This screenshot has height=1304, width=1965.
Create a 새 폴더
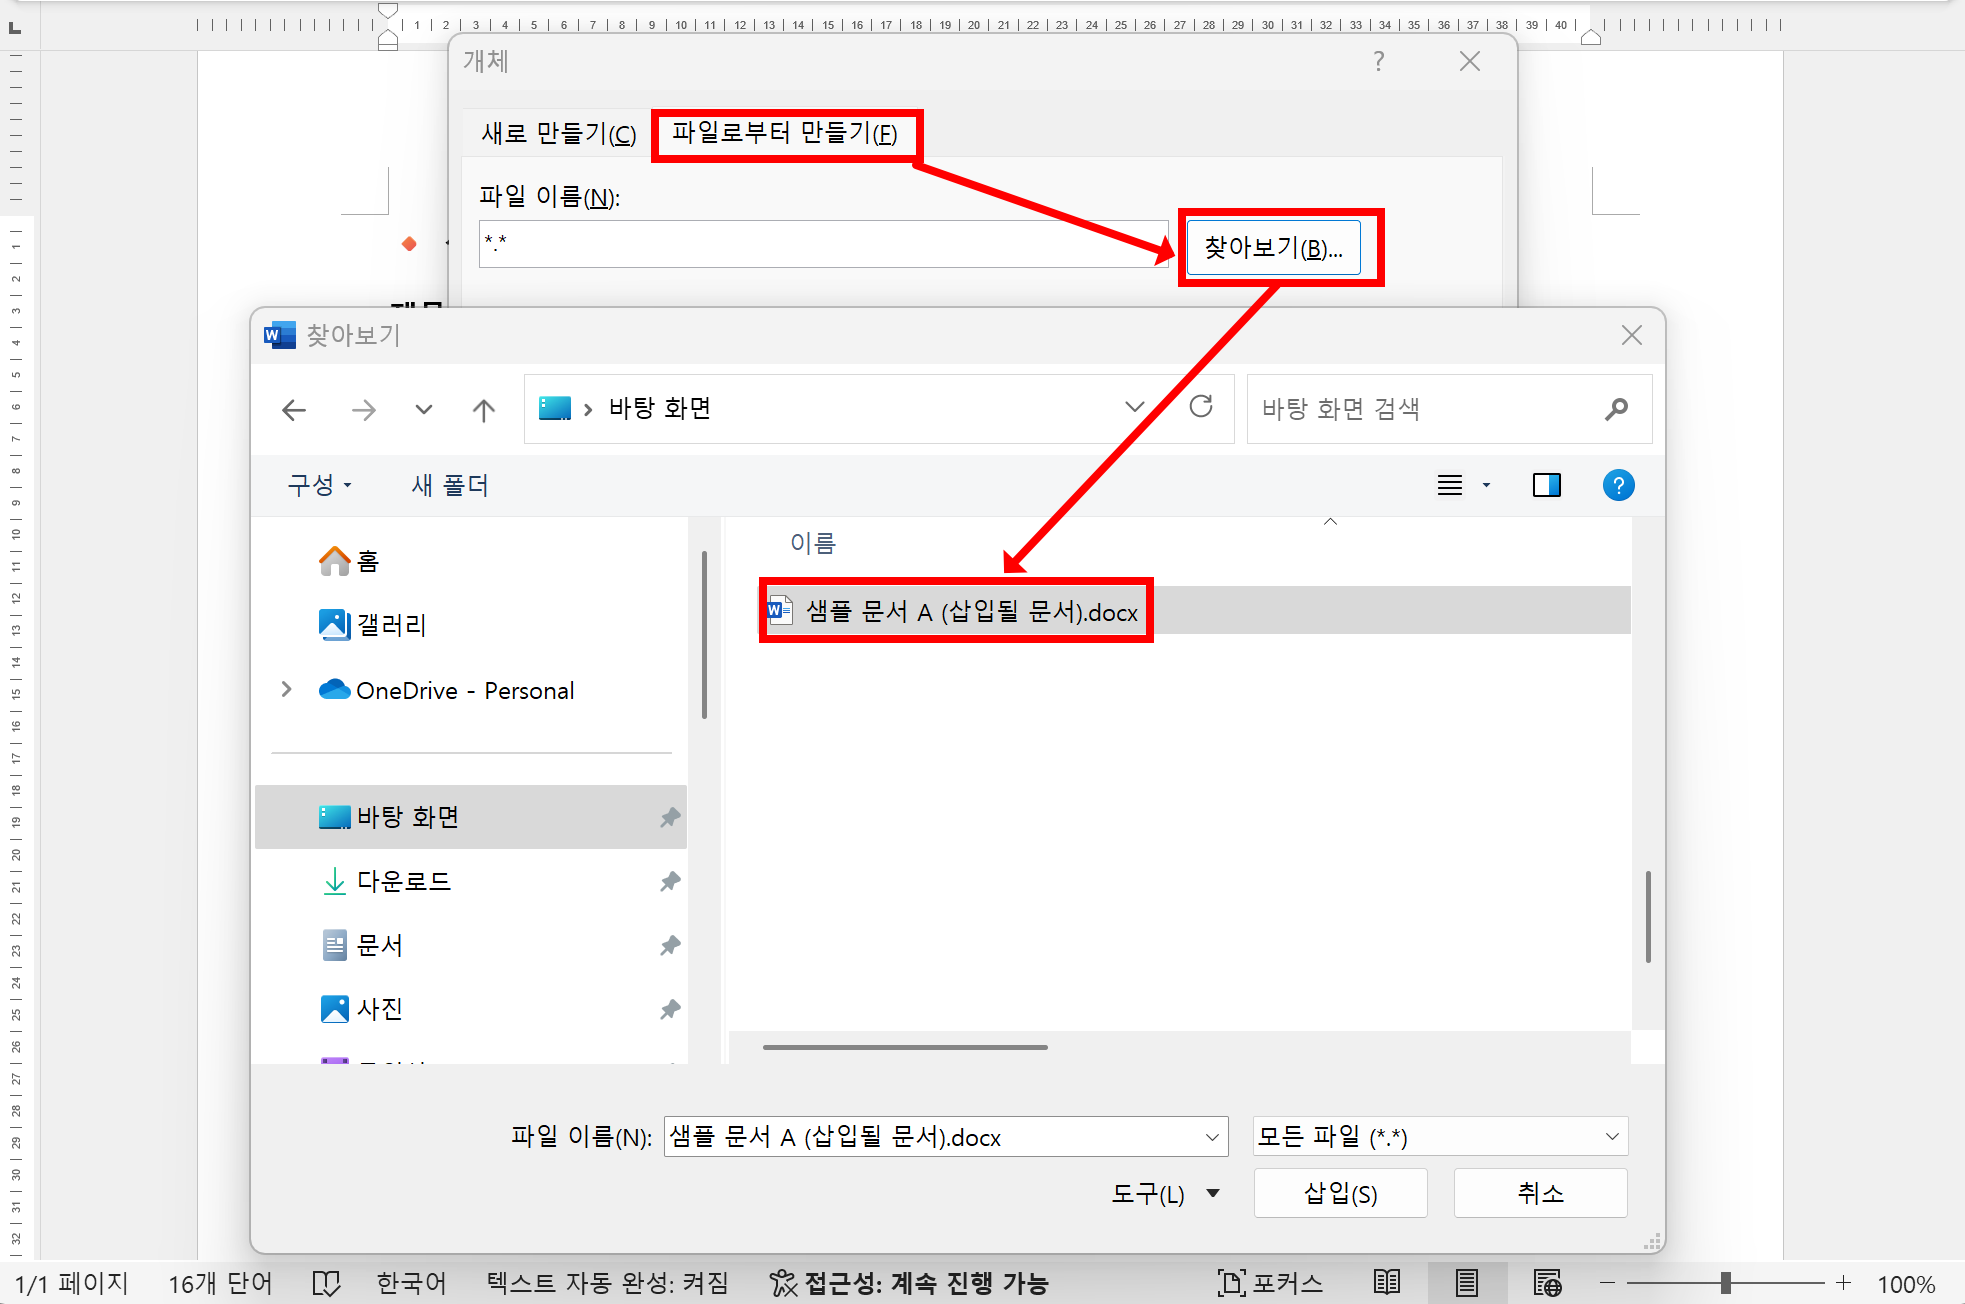point(450,485)
